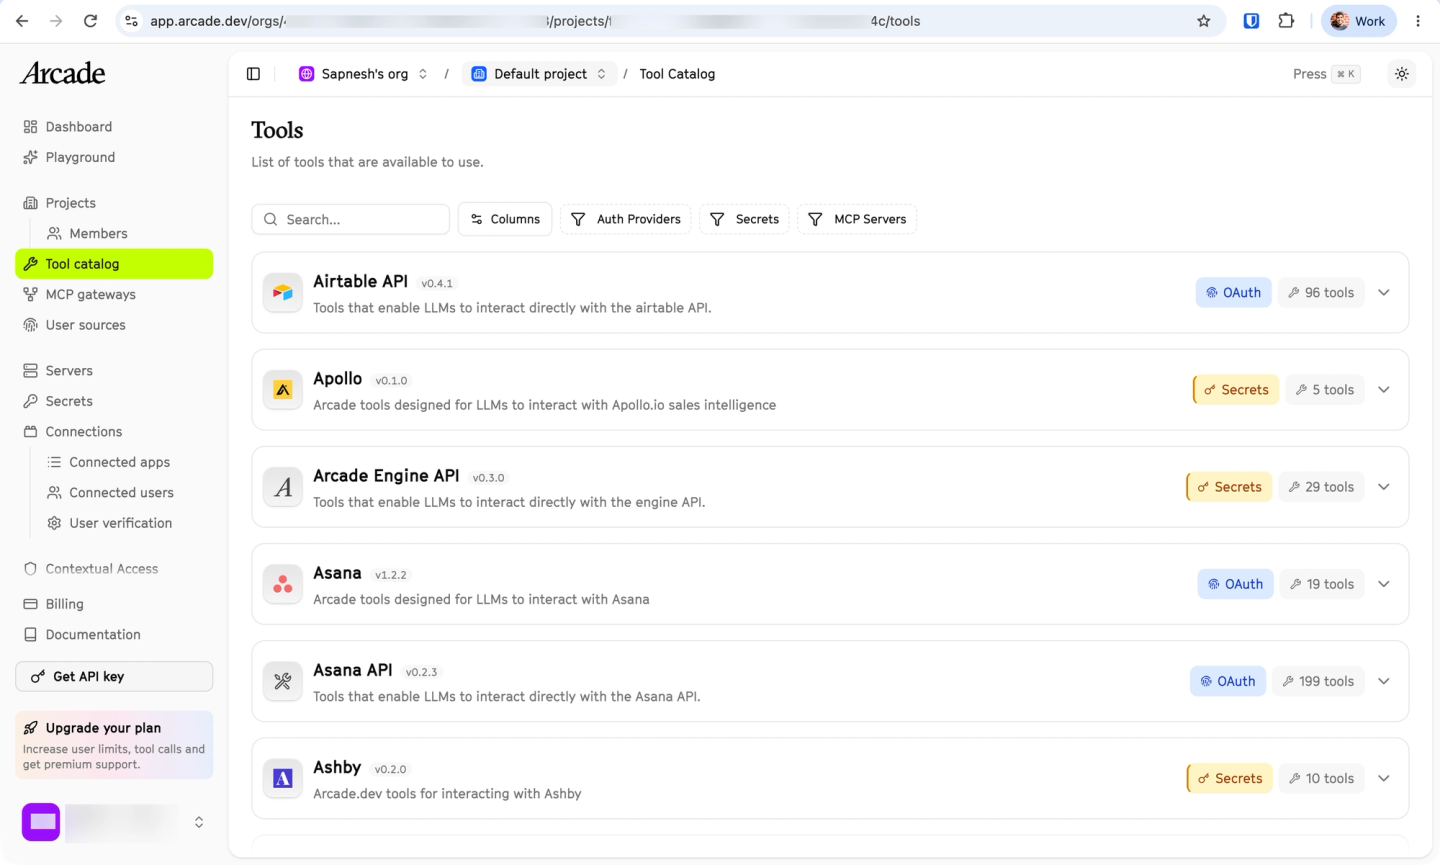This screenshot has height=865, width=1440.
Task: Click the 96 tools badge
Action: tap(1321, 293)
